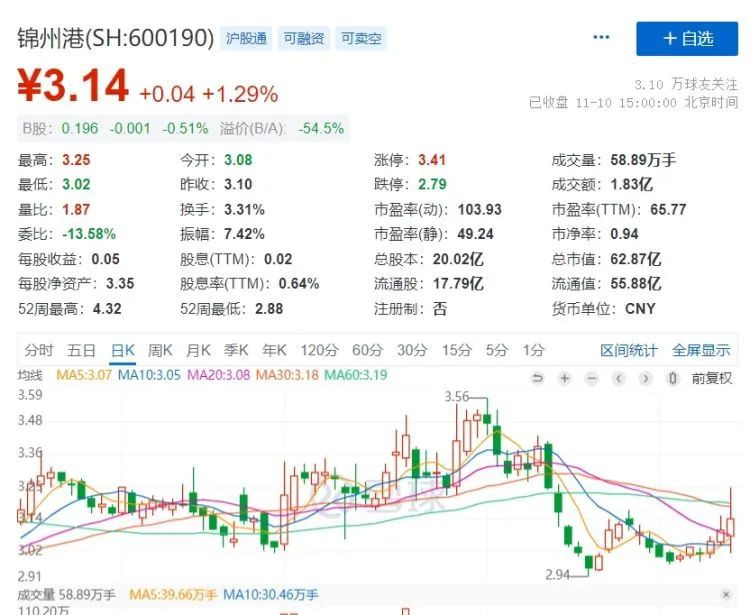Select the 年K chart tab

(x=275, y=350)
